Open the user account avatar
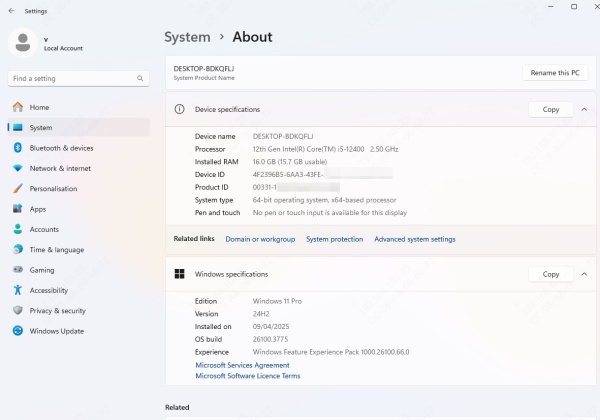 click(x=23, y=42)
